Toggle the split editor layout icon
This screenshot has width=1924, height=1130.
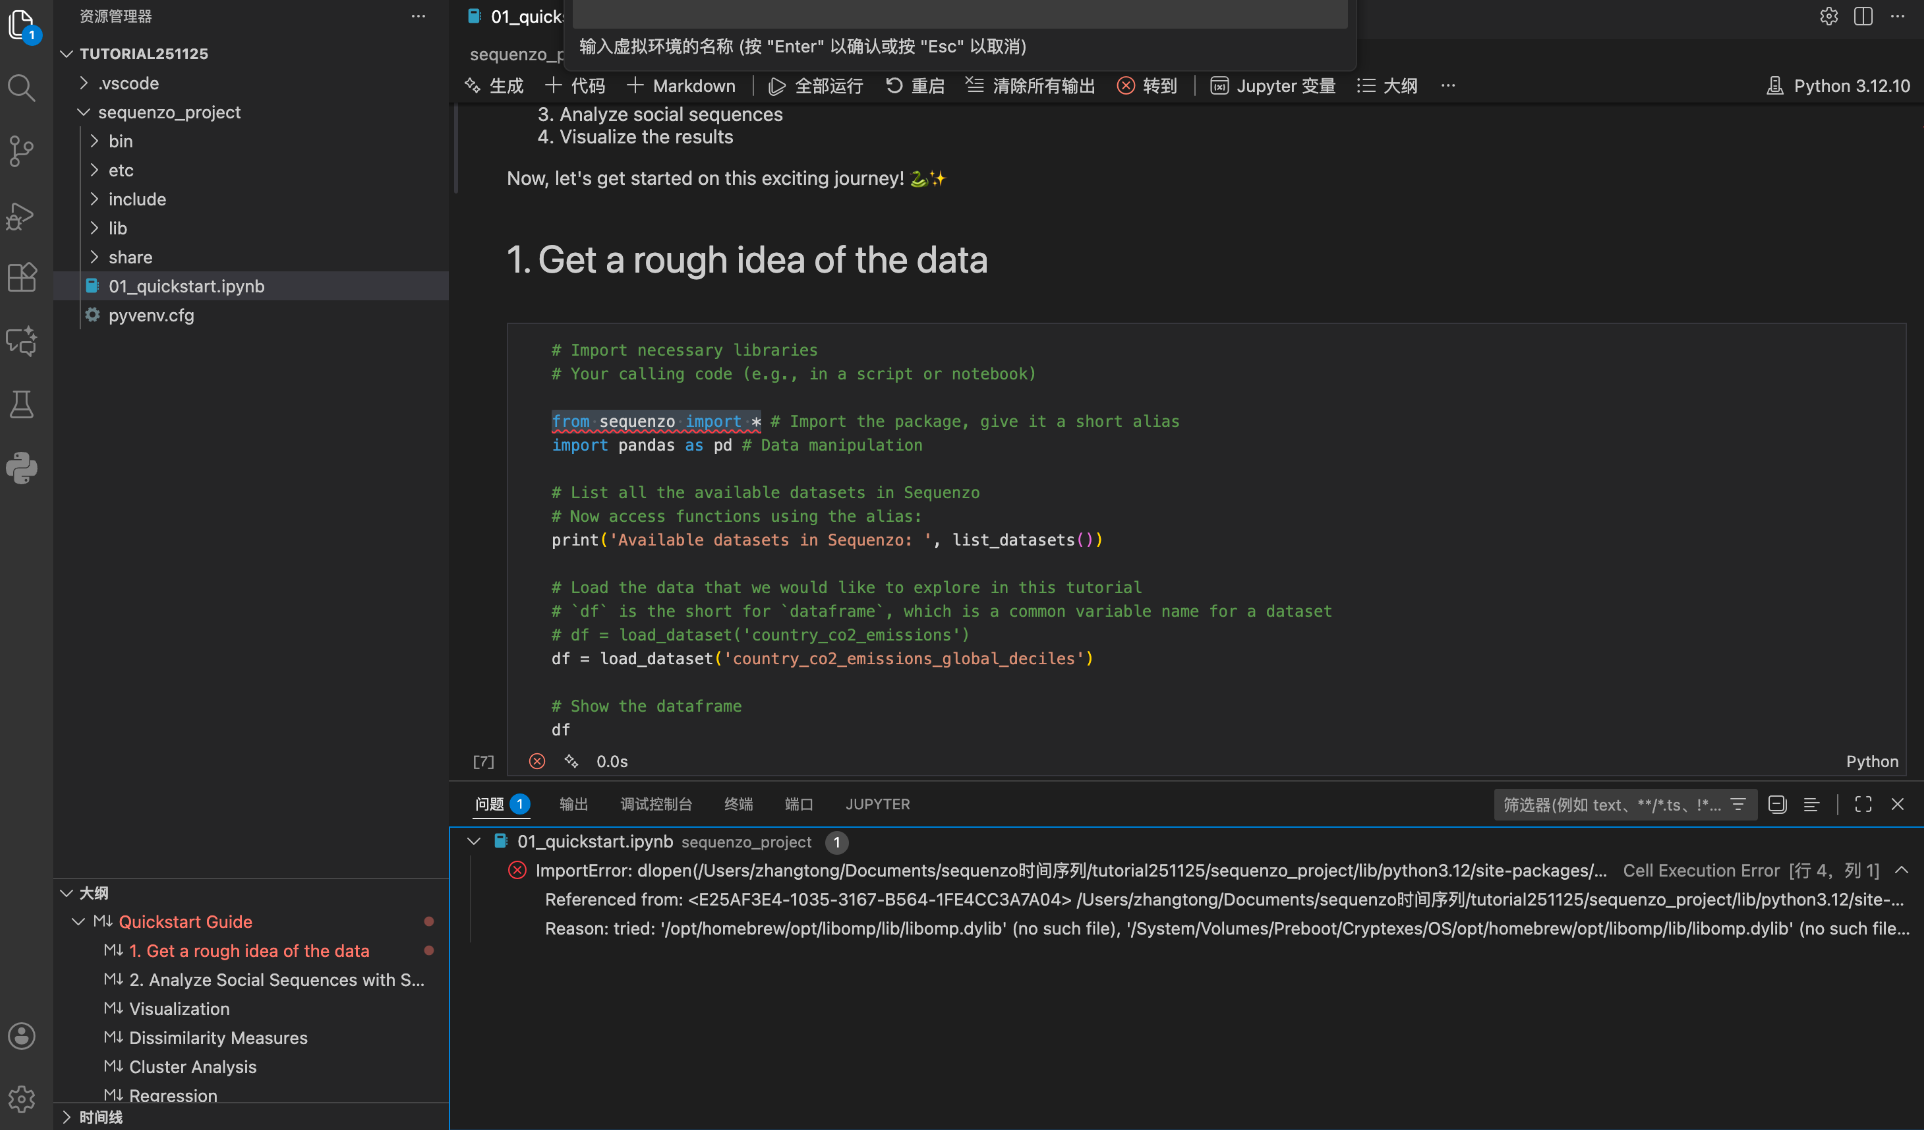point(1863,16)
